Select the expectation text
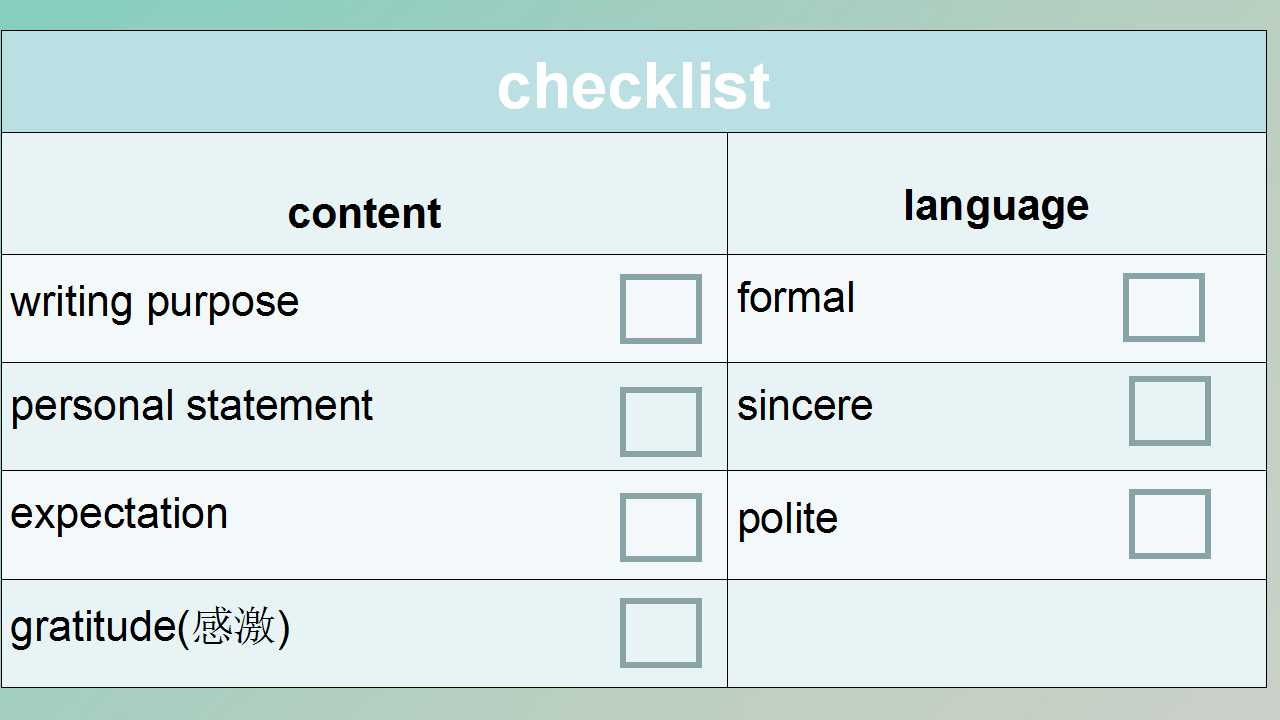This screenshot has width=1280, height=720. point(119,514)
